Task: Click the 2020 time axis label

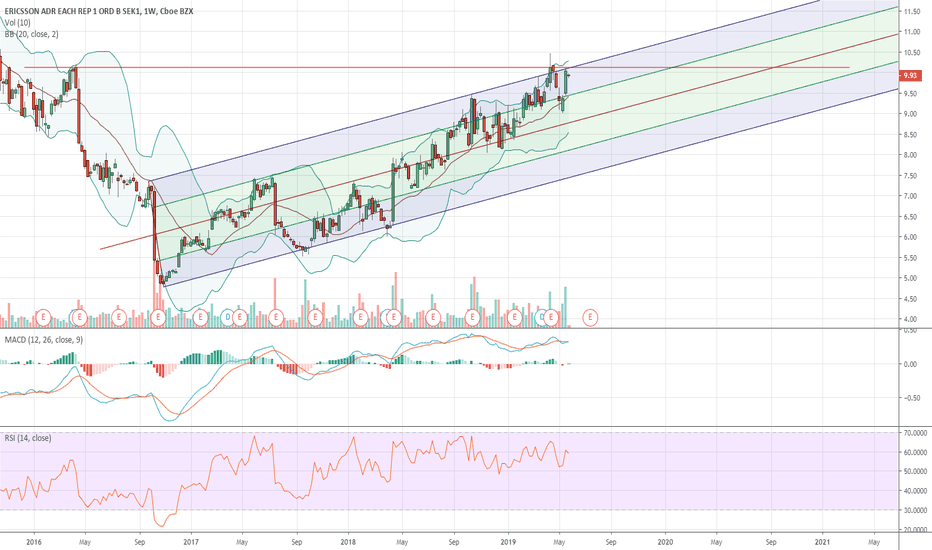Action: pyautogui.click(x=665, y=542)
